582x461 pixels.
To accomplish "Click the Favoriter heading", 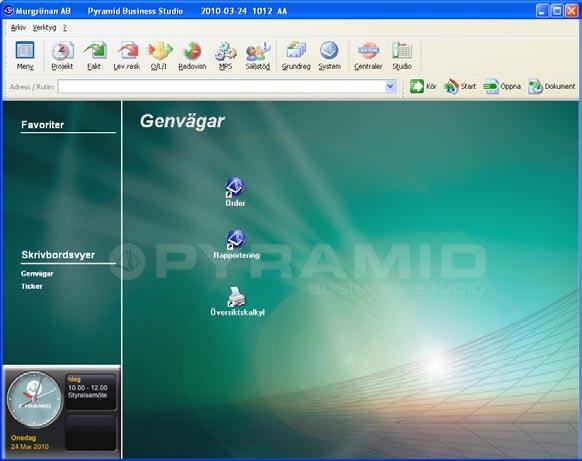I will 43,125.
